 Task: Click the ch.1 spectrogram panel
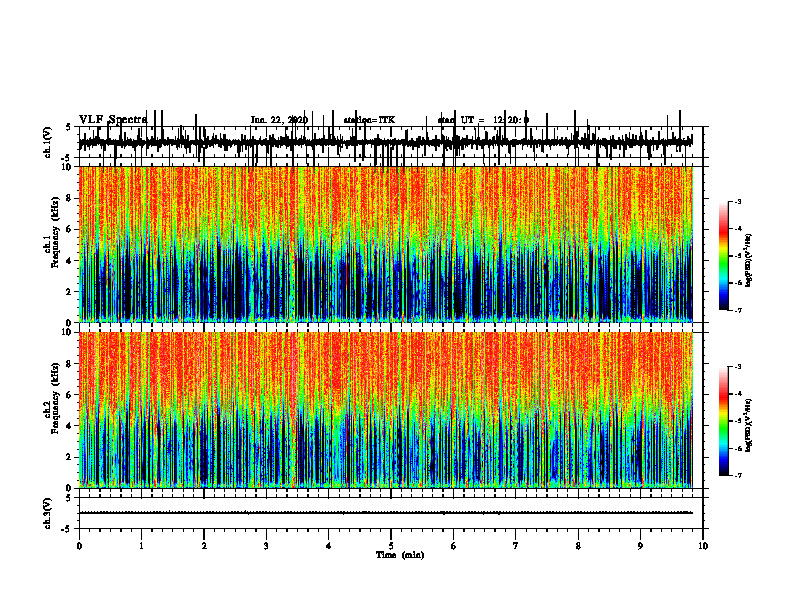(x=386, y=244)
